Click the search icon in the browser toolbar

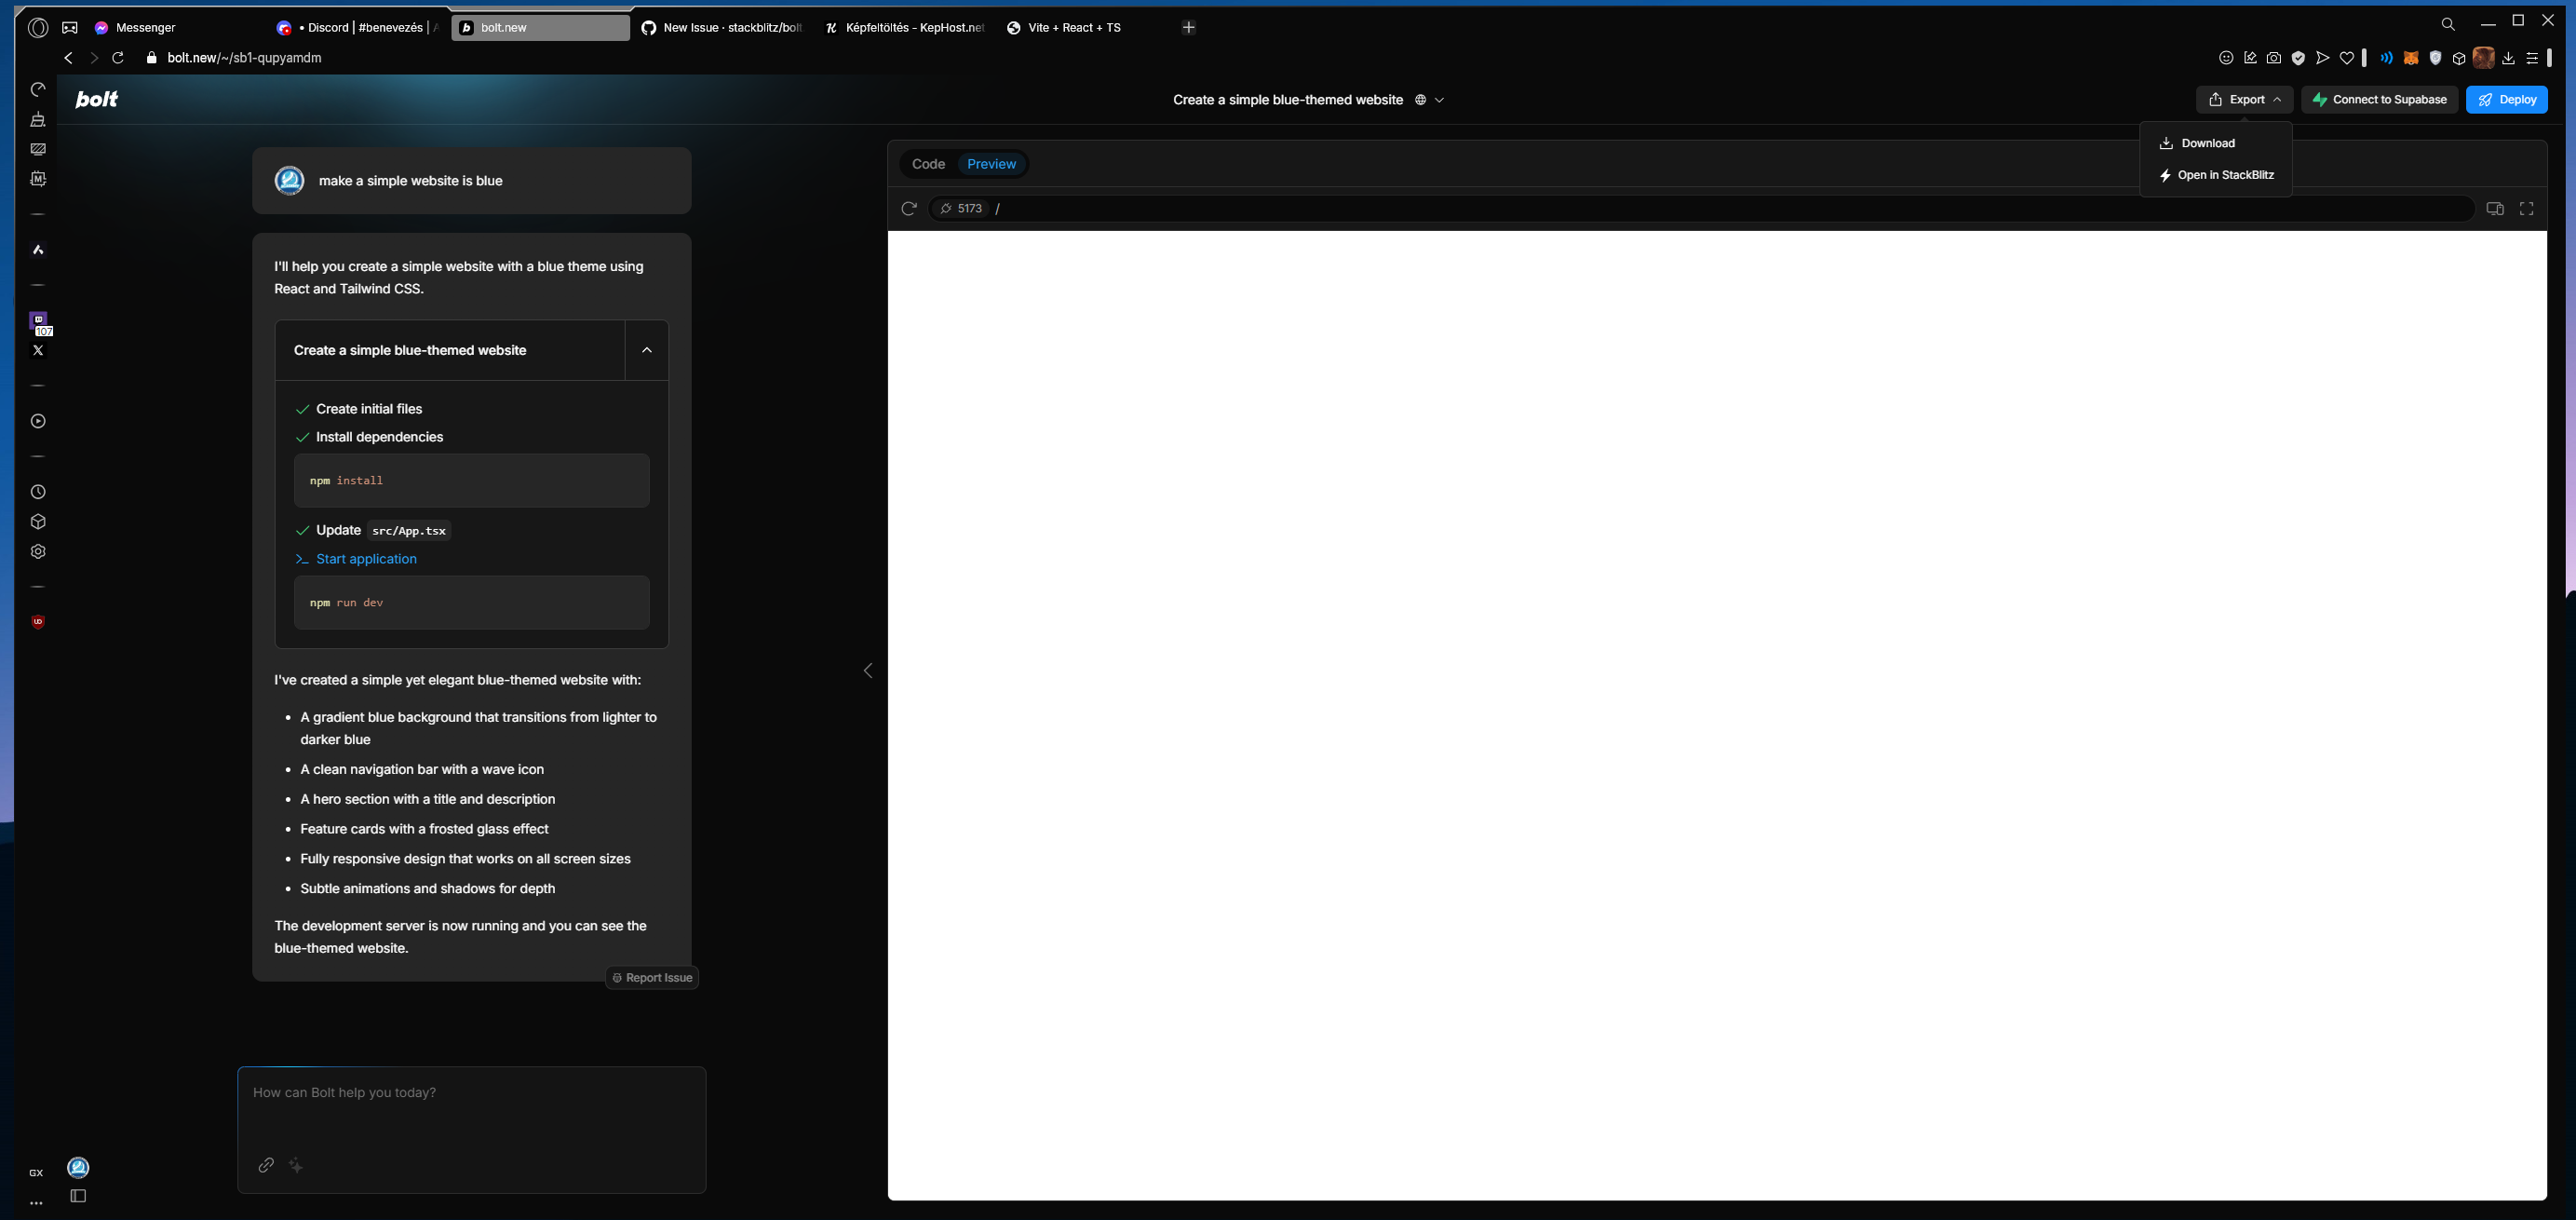(2448, 24)
